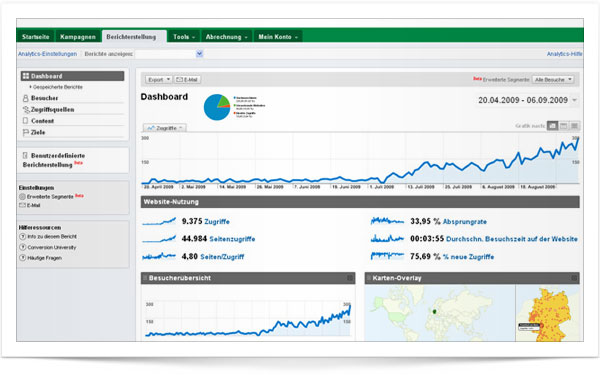
Task: Open the Abrechnung menu
Action: tap(226, 37)
